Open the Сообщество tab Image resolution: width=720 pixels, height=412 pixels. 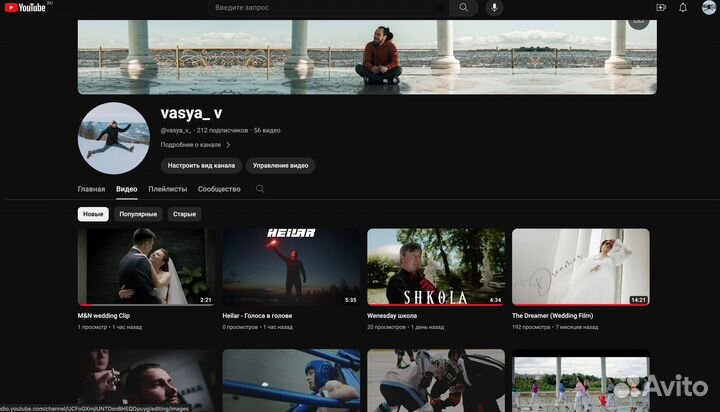click(x=219, y=189)
